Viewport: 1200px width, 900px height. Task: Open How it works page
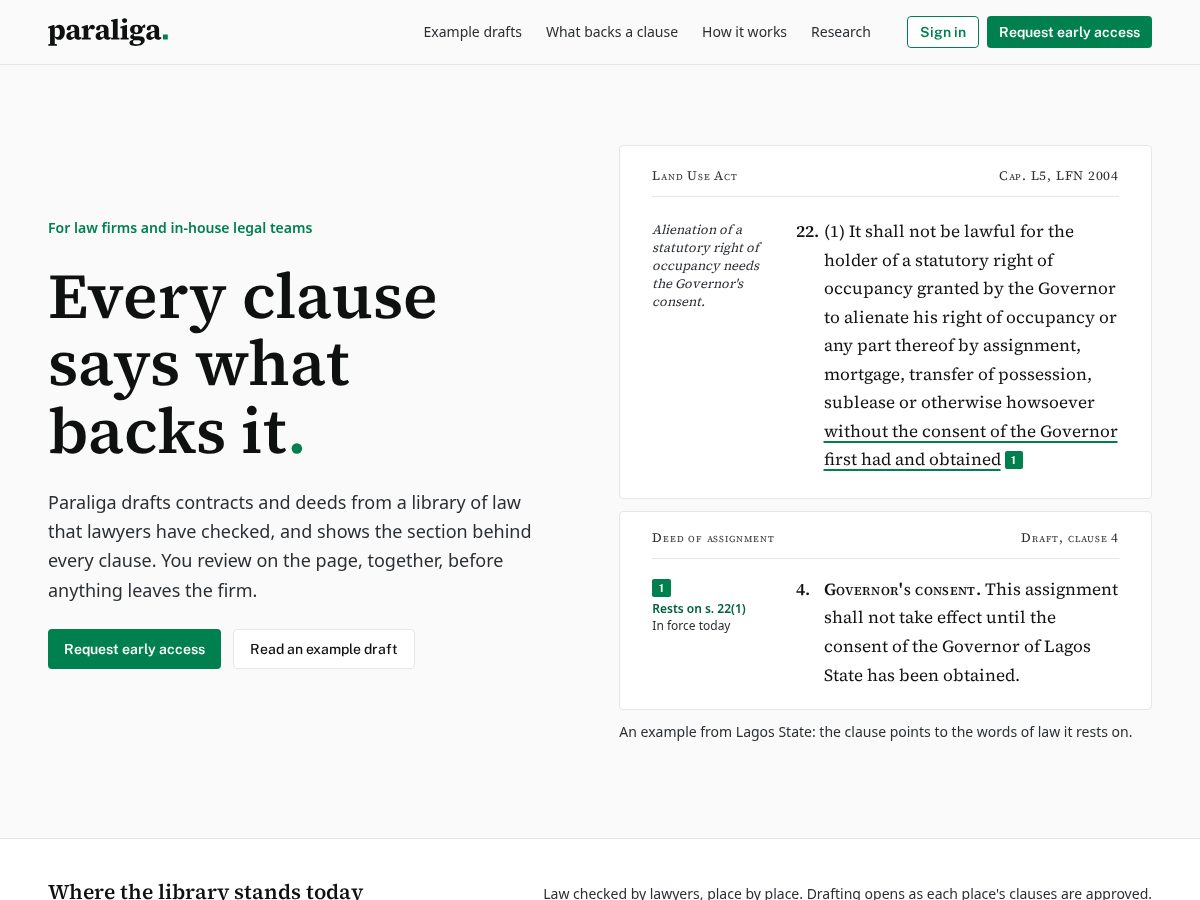744,32
